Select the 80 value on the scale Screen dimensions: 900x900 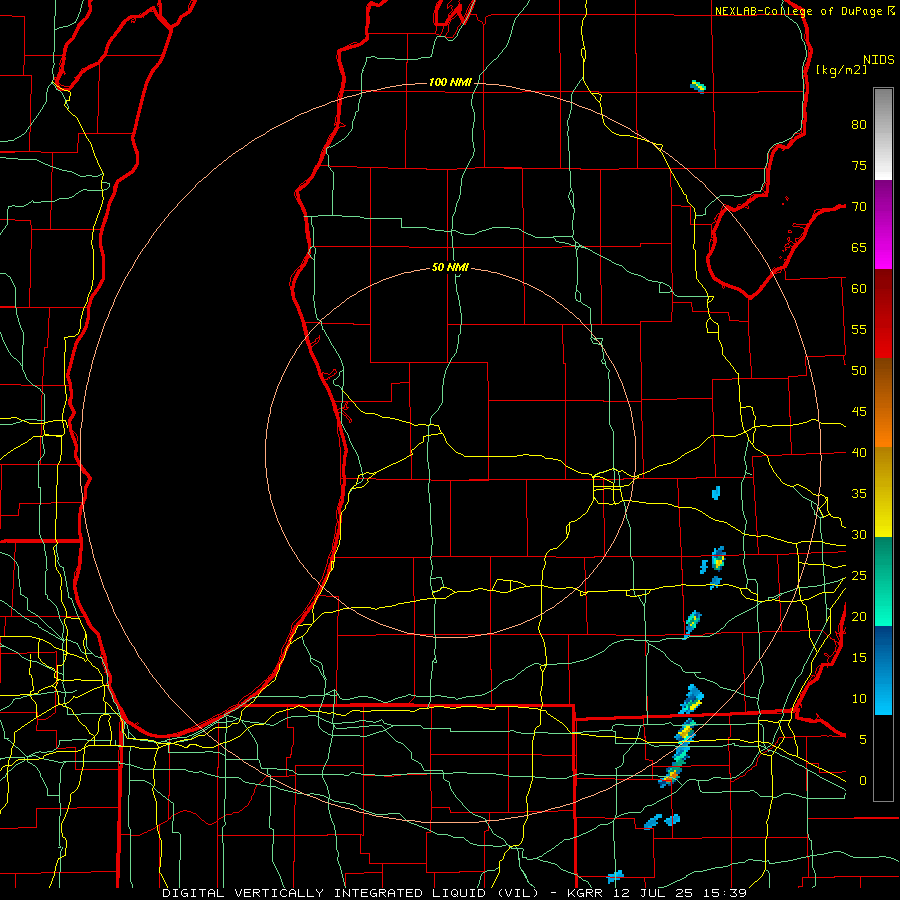pos(859,125)
